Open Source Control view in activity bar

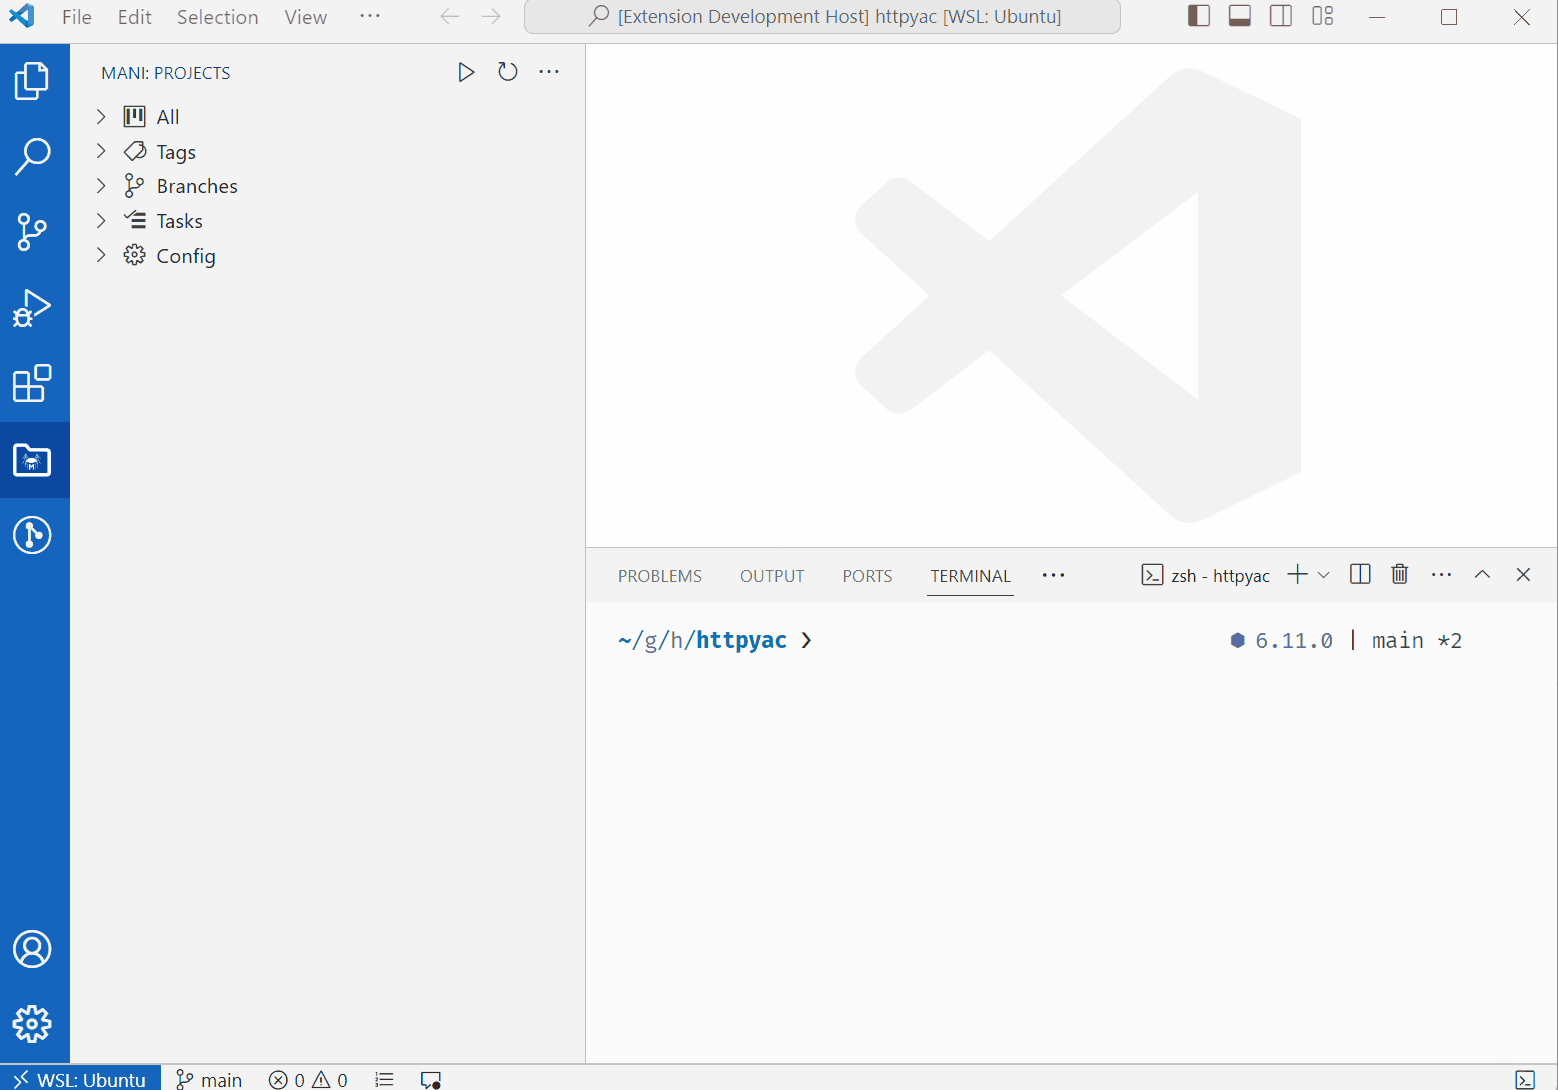[x=32, y=232]
